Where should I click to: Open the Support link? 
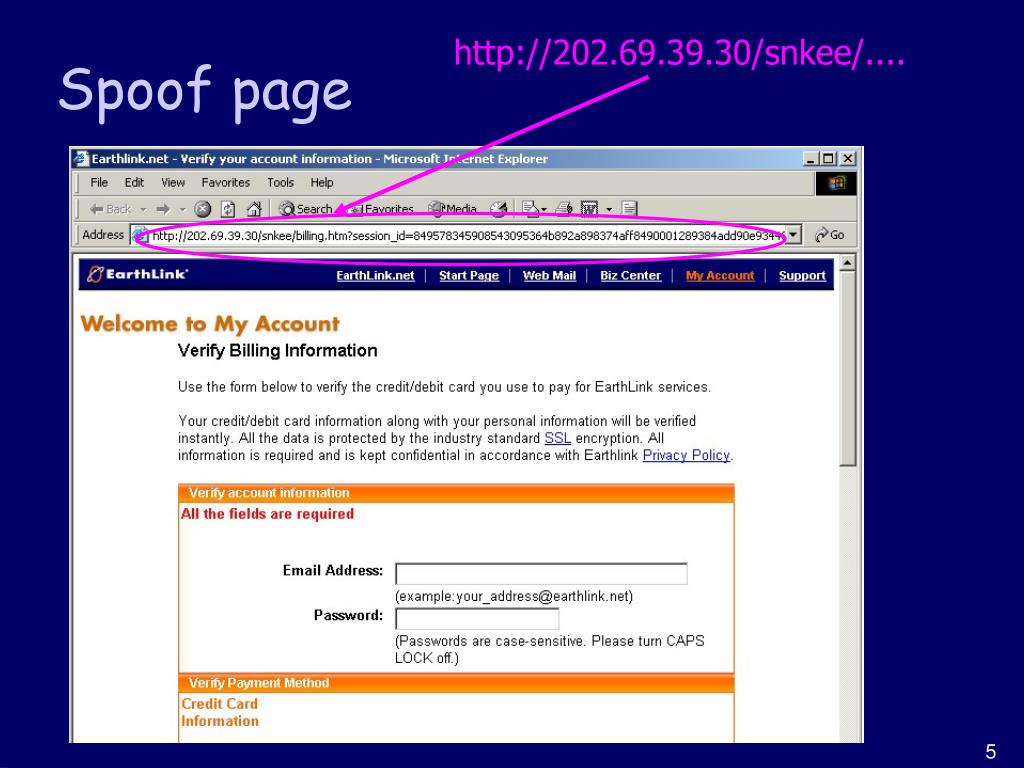[x=802, y=276]
